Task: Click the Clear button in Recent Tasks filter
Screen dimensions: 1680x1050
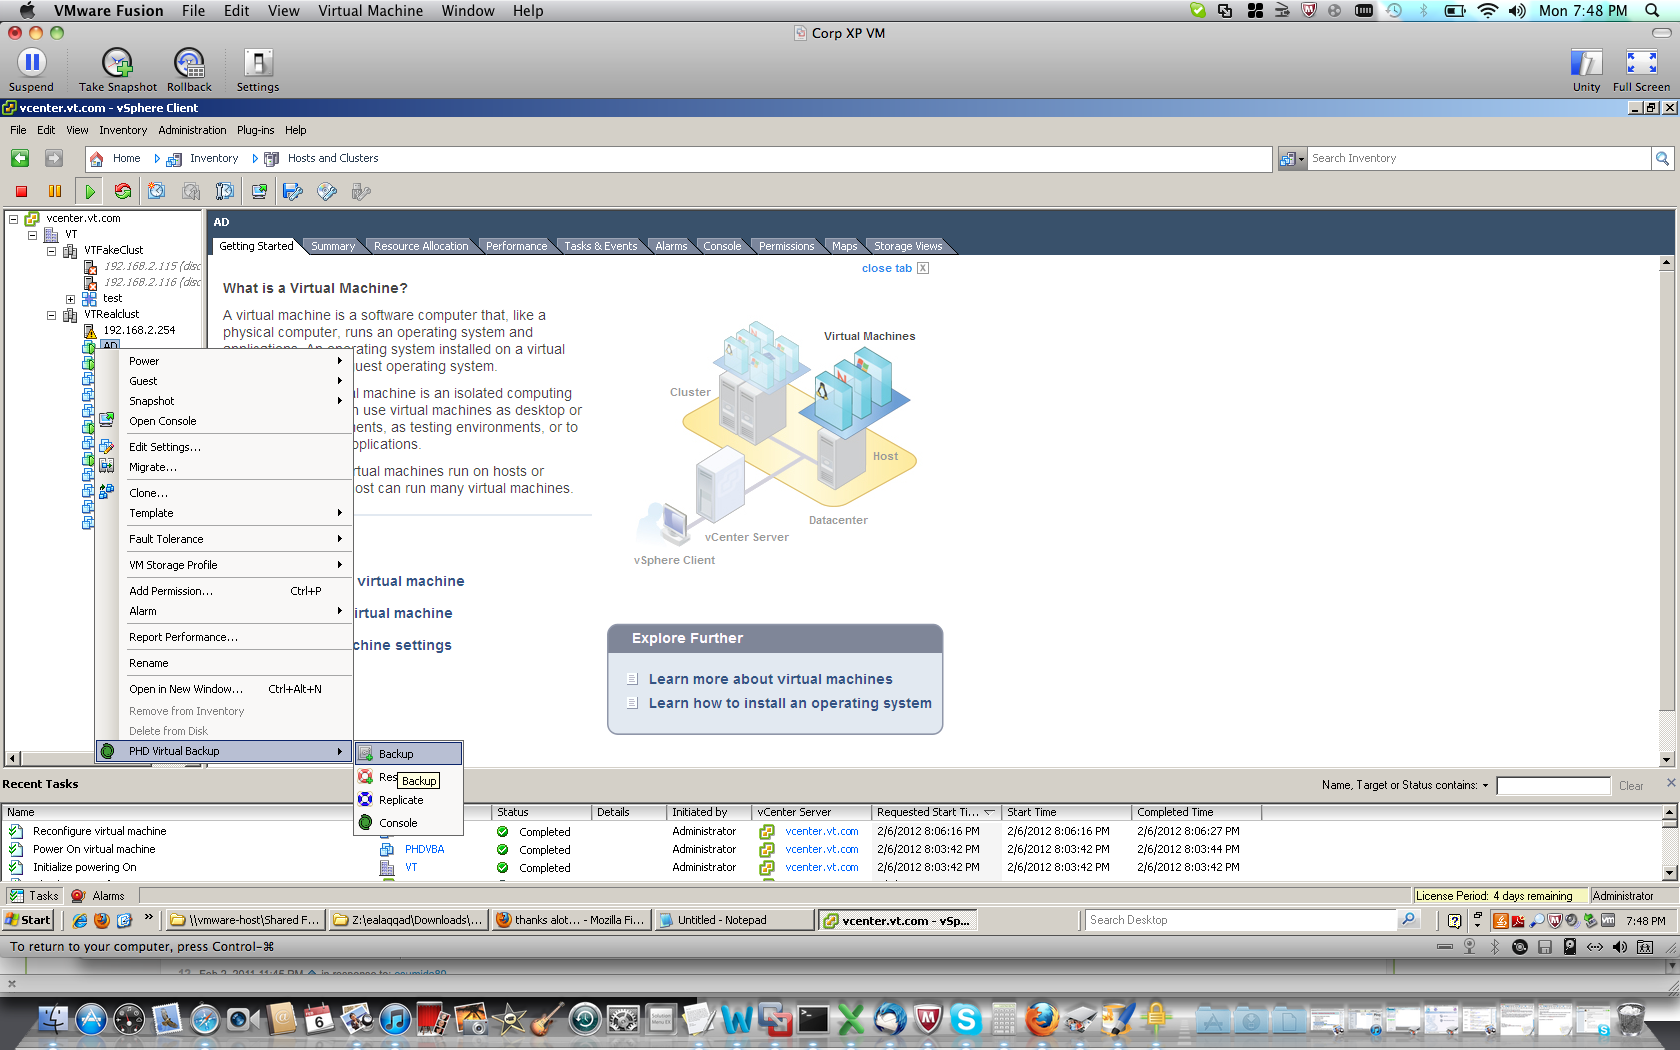Action: pyautogui.click(x=1631, y=786)
